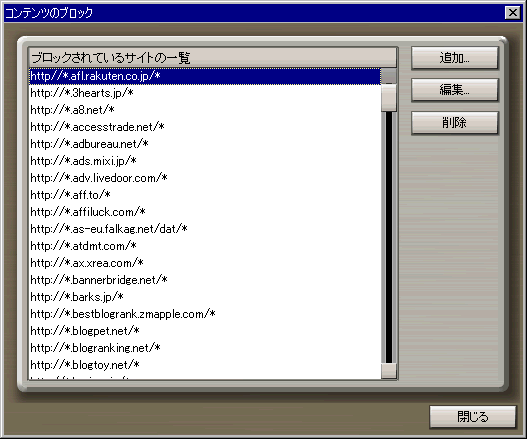The width and height of the screenshot is (527, 439).
Task: Close the コンテンツのブロック window
Action: [513, 13]
